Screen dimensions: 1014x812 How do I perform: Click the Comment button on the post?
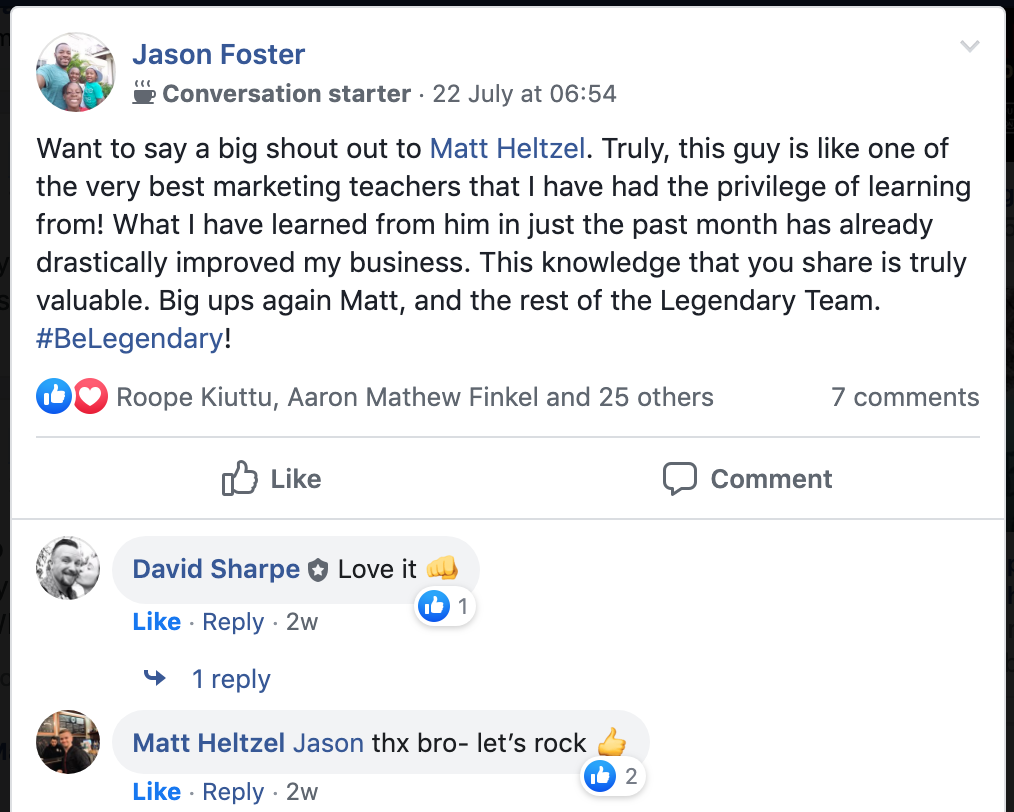748,479
